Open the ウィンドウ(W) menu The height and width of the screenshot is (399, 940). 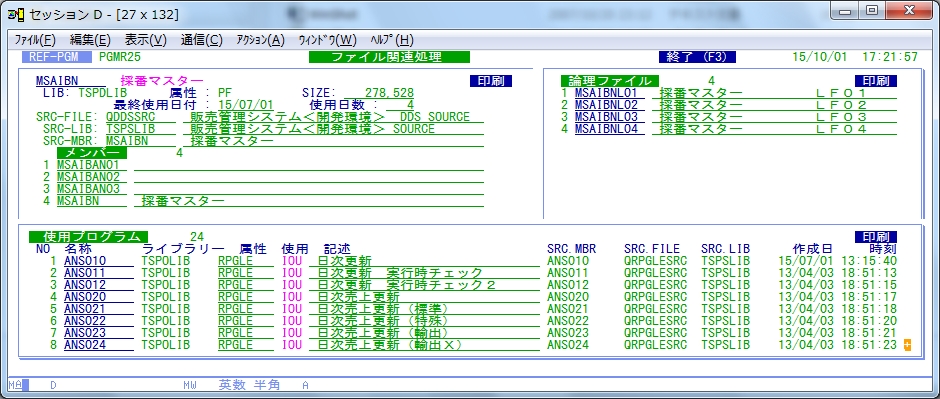point(327,40)
